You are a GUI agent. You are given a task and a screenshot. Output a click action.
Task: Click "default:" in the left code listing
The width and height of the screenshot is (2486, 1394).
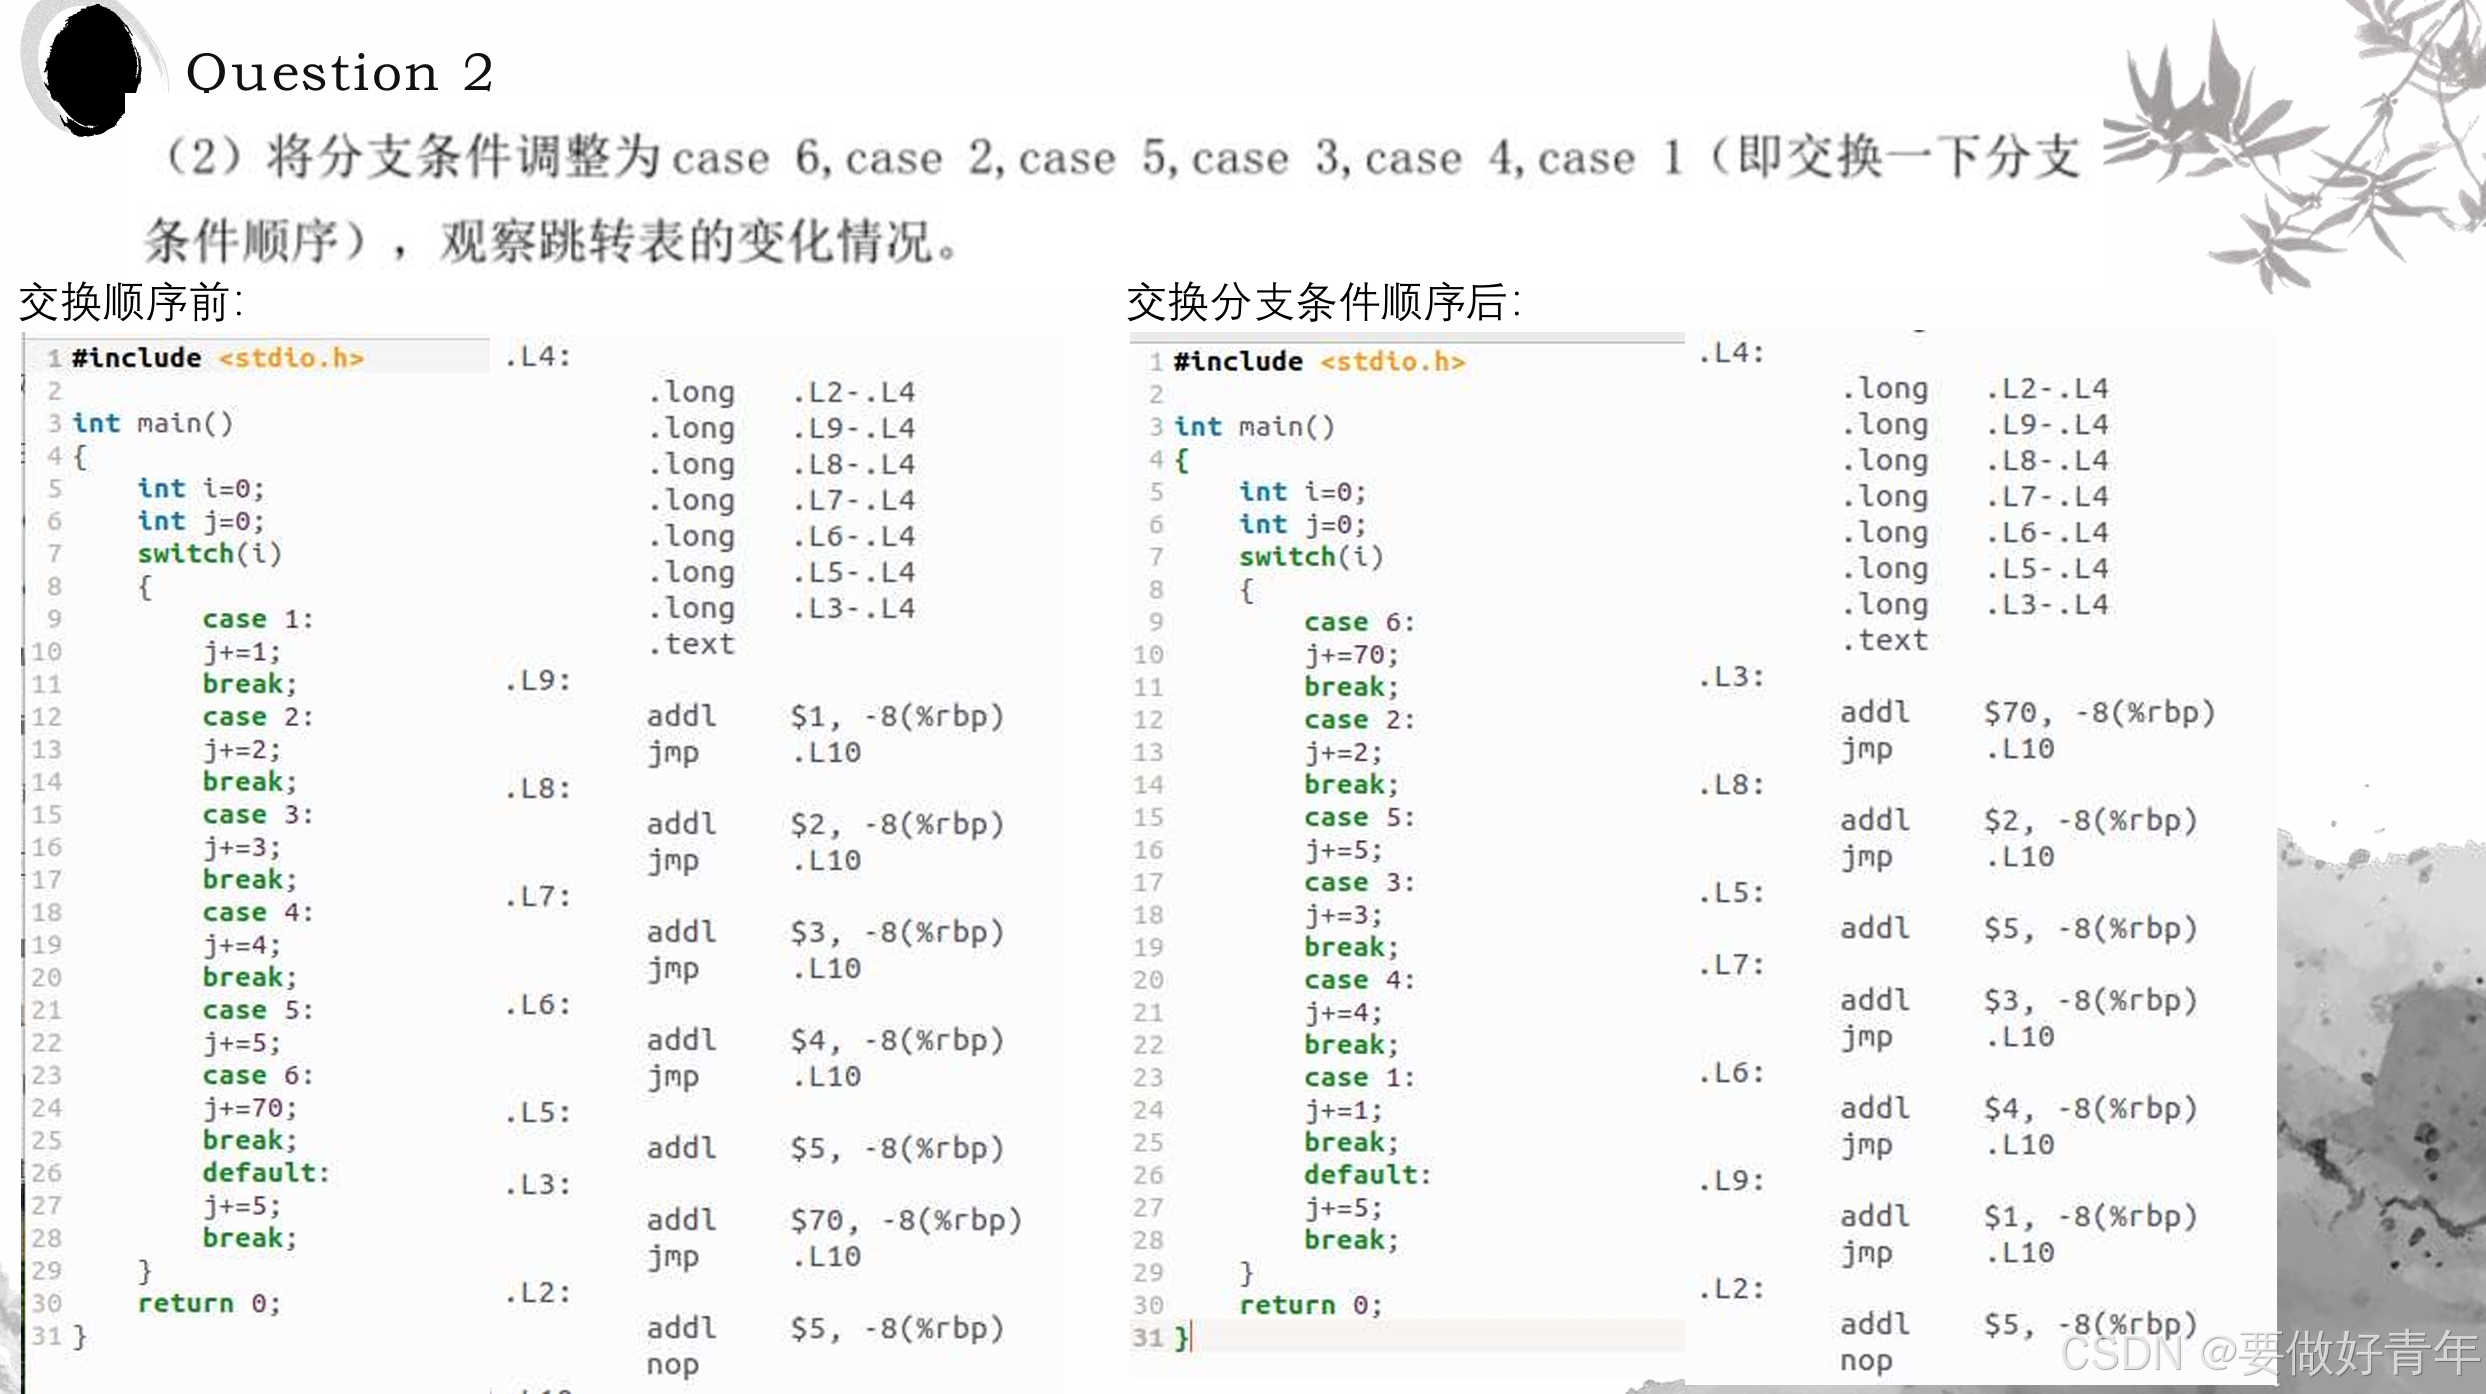[x=265, y=1173]
